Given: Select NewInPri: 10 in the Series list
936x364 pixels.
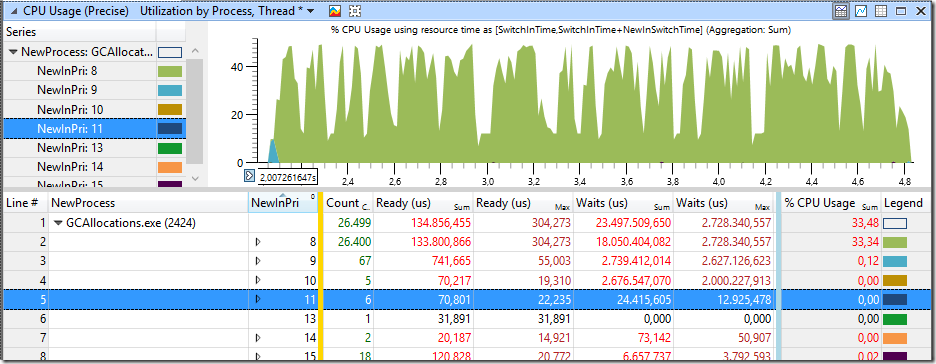Looking at the screenshot, I should pyautogui.click(x=70, y=109).
